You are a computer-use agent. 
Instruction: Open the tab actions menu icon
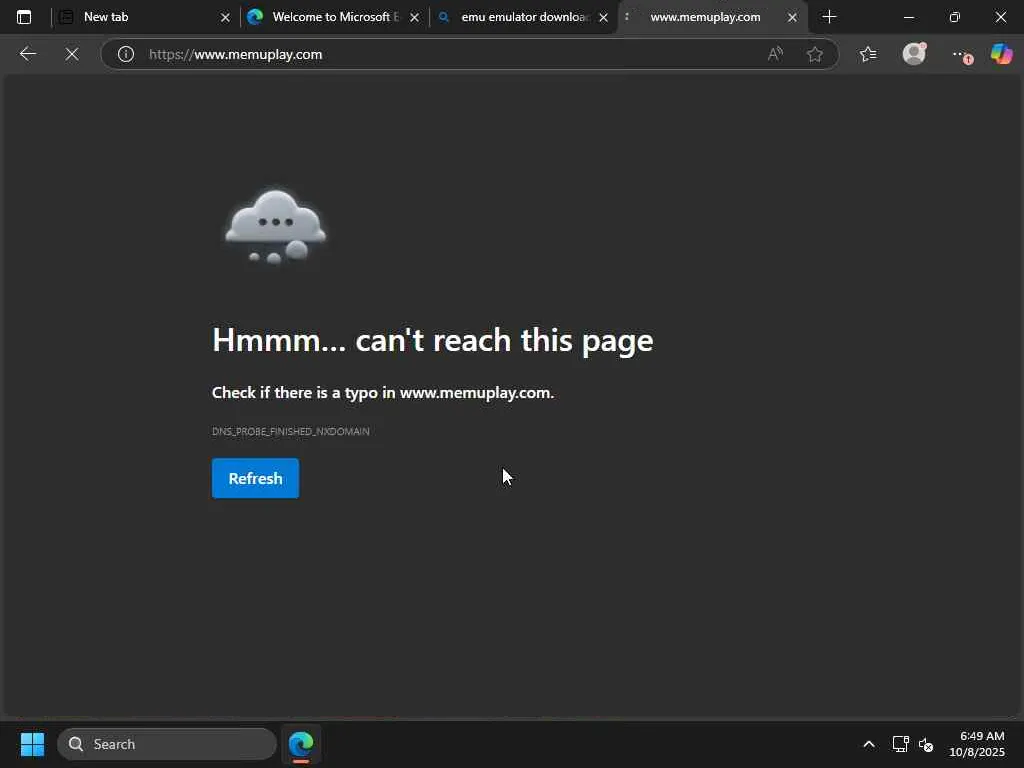point(24,17)
